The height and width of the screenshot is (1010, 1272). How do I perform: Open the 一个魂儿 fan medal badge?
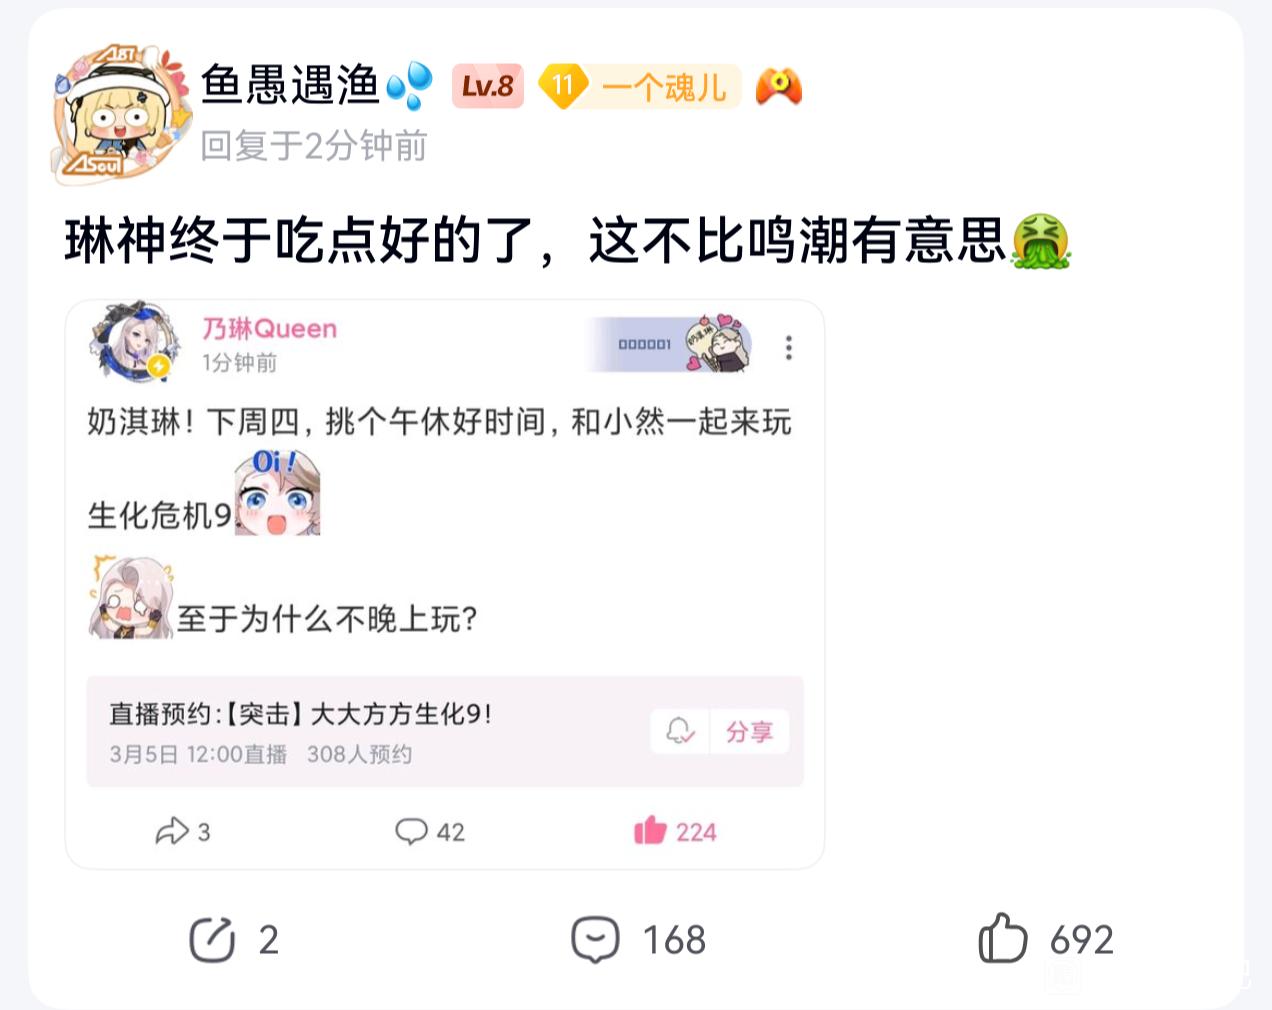(x=640, y=86)
